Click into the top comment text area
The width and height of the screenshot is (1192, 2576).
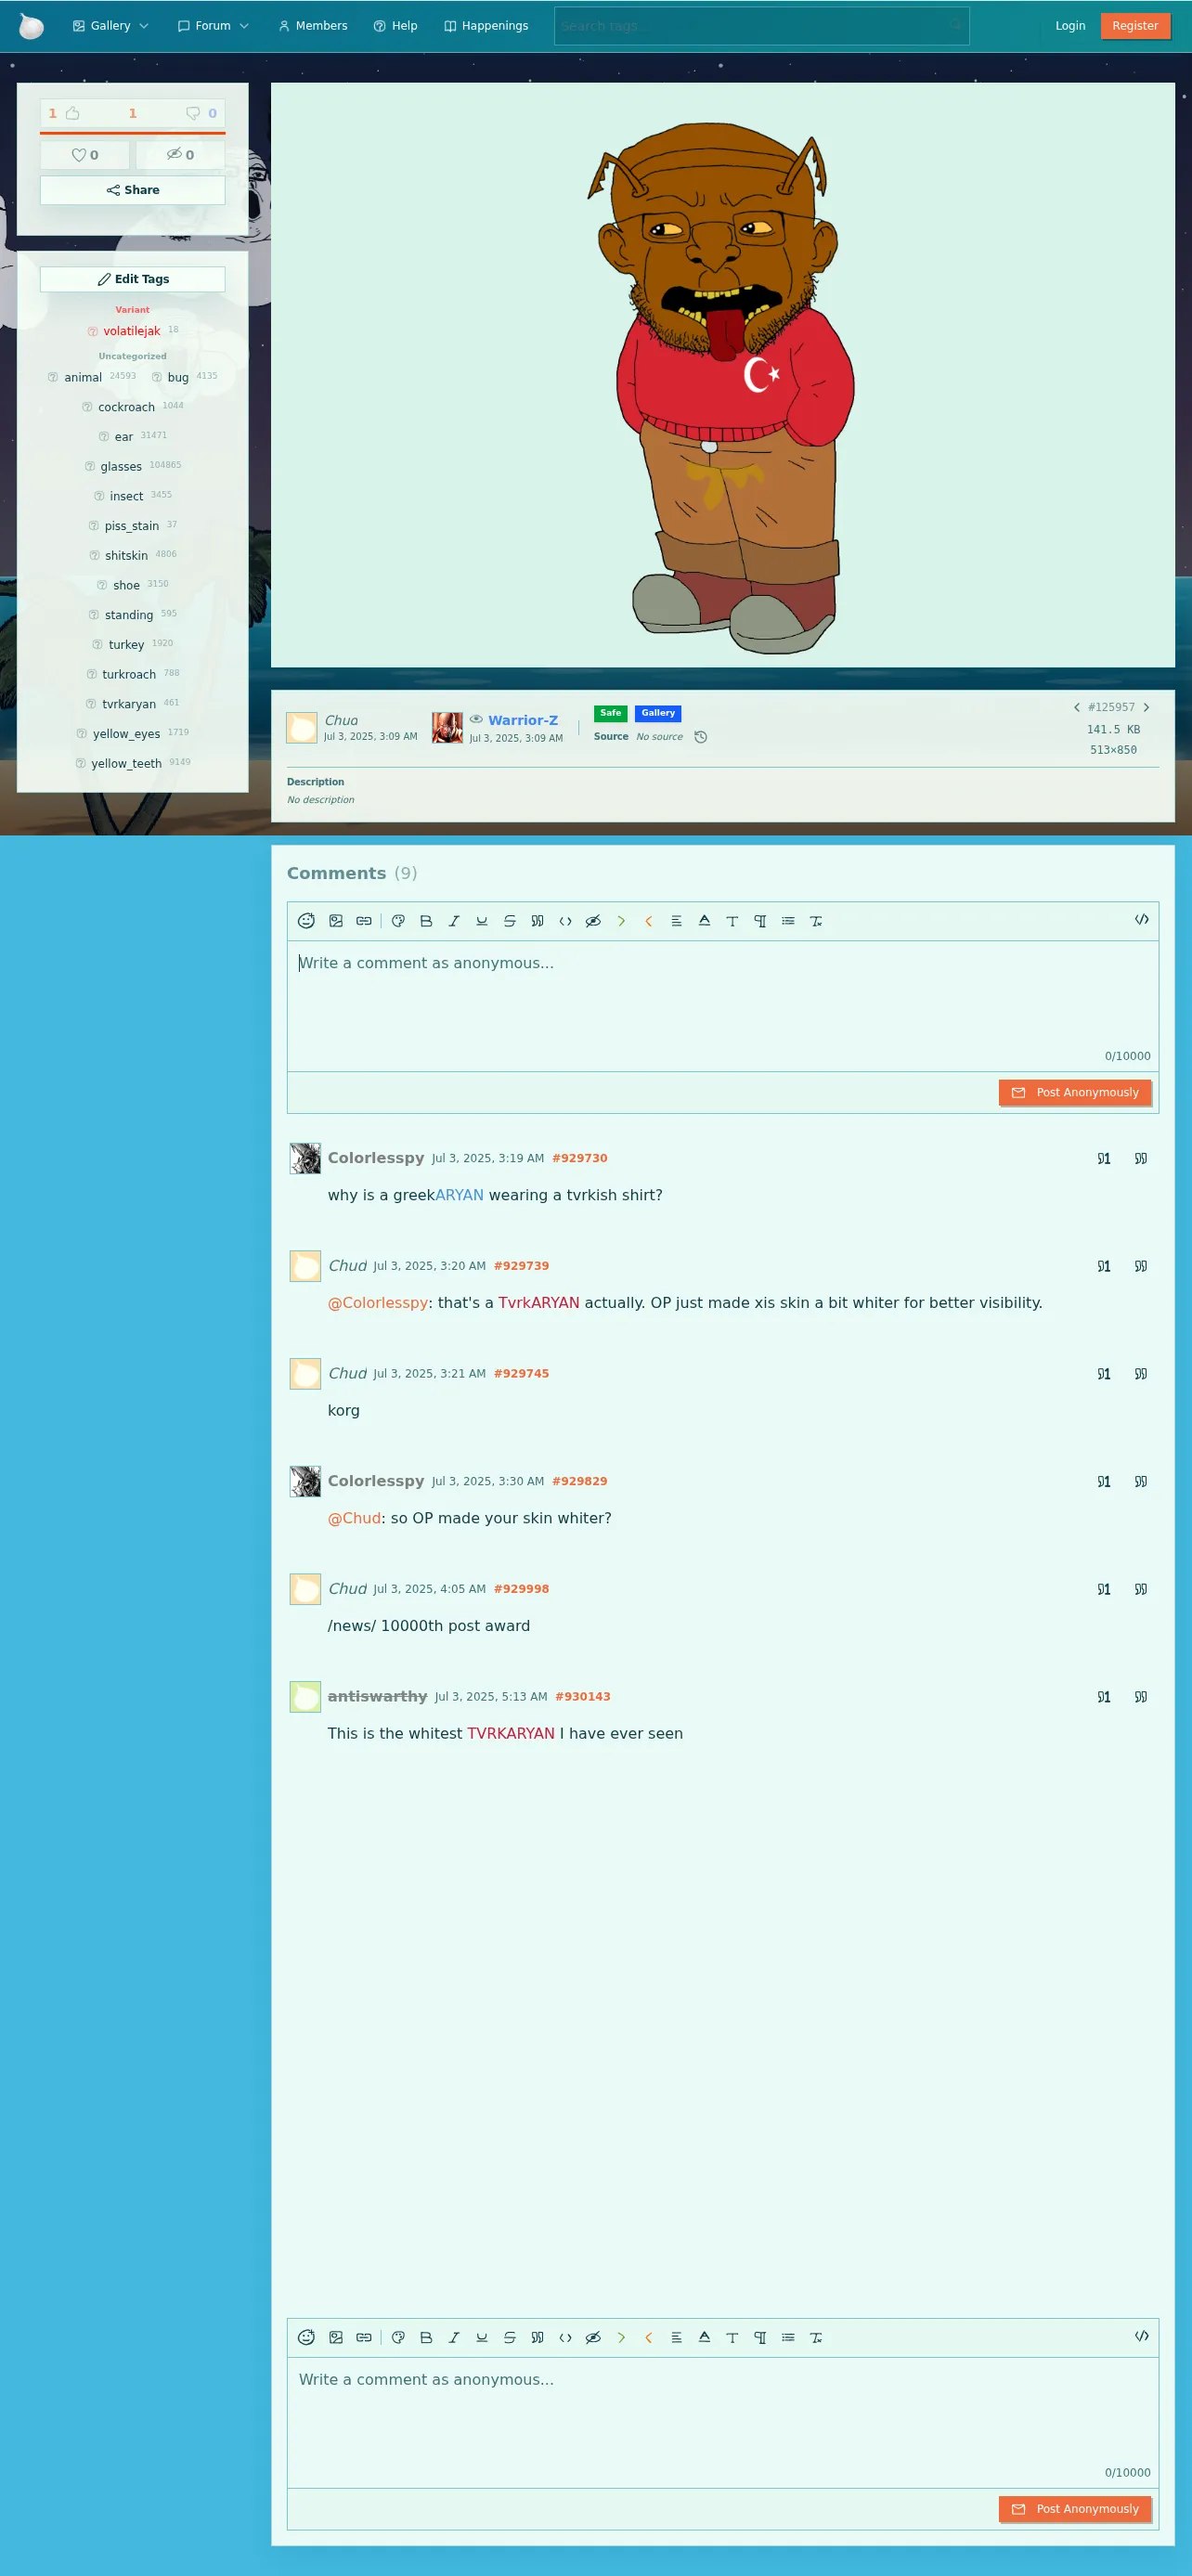[x=723, y=1006]
